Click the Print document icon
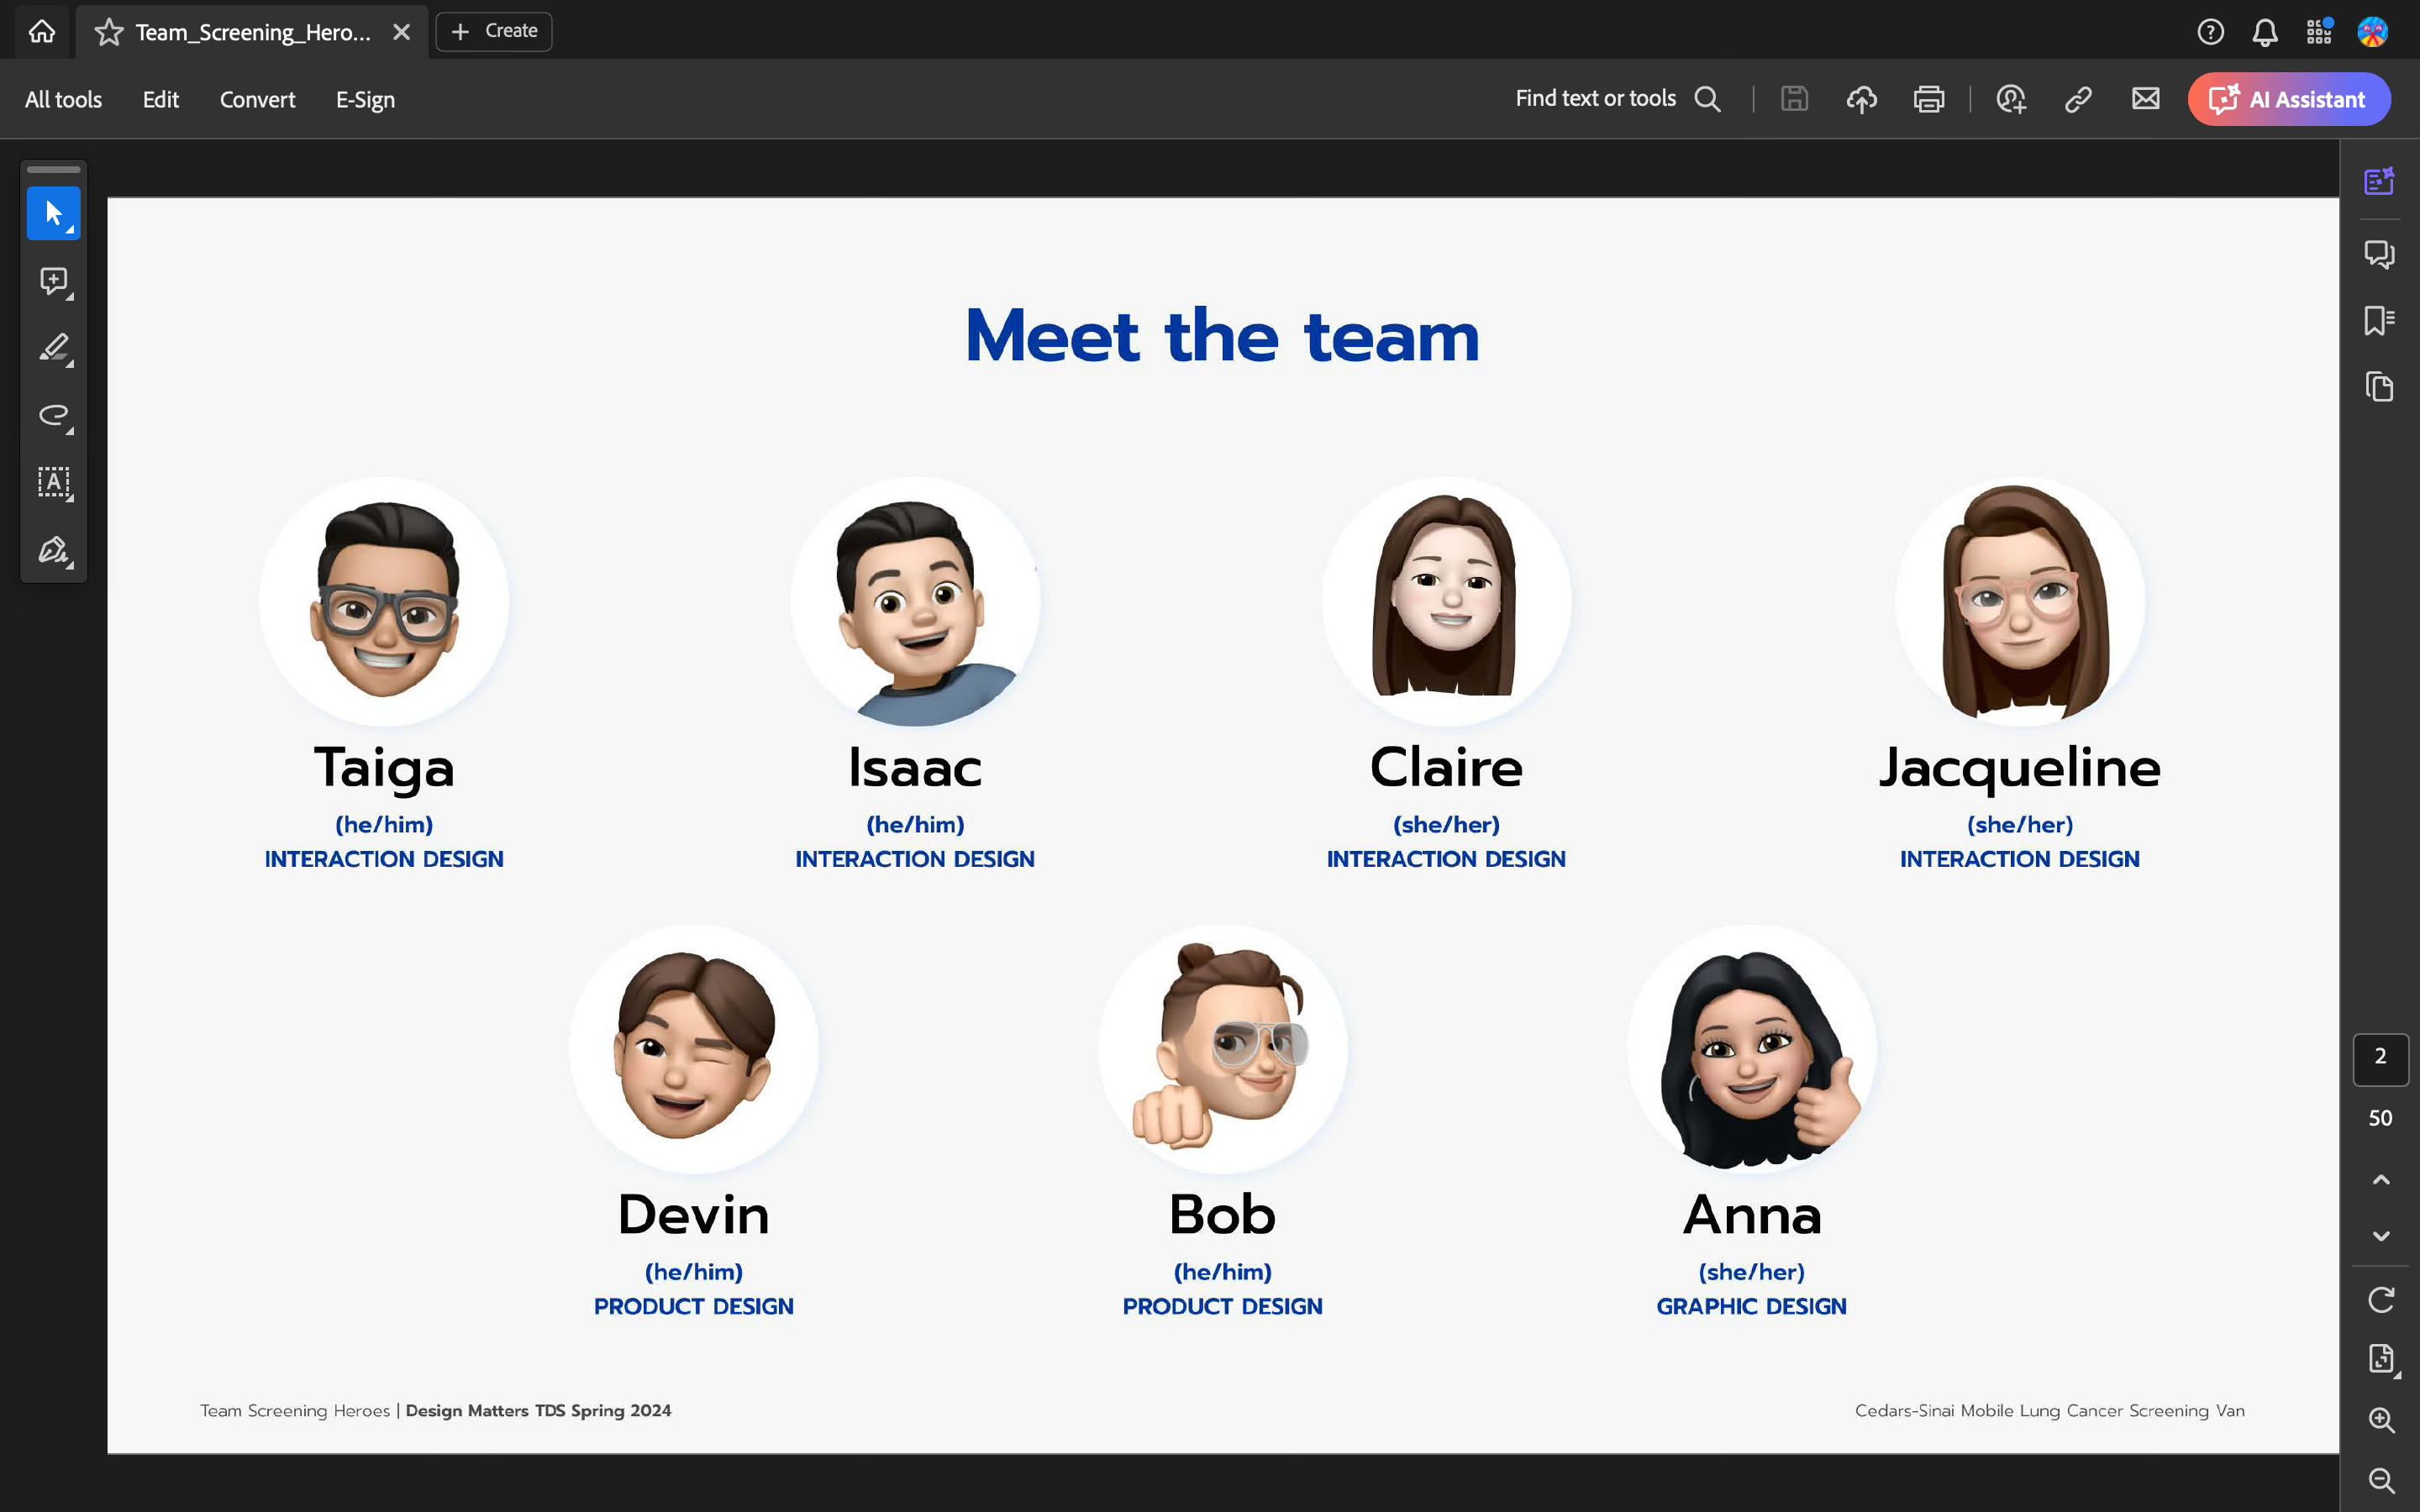This screenshot has height=1512, width=2420. click(1928, 99)
